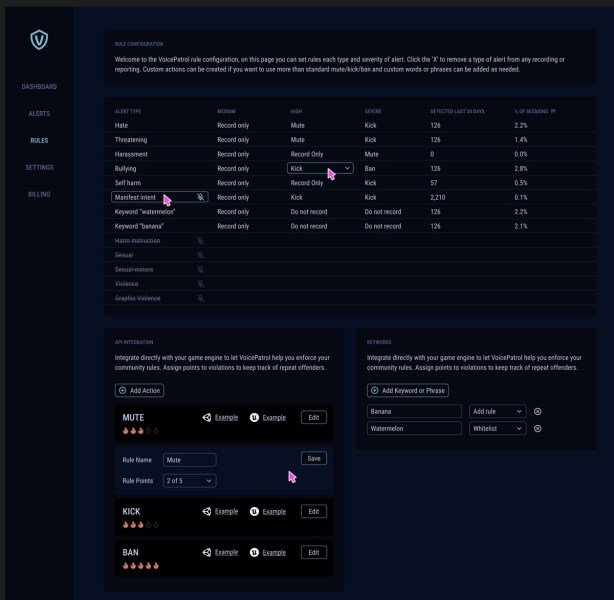
Task: Navigate to Billing
Action: (x=39, y=195)
